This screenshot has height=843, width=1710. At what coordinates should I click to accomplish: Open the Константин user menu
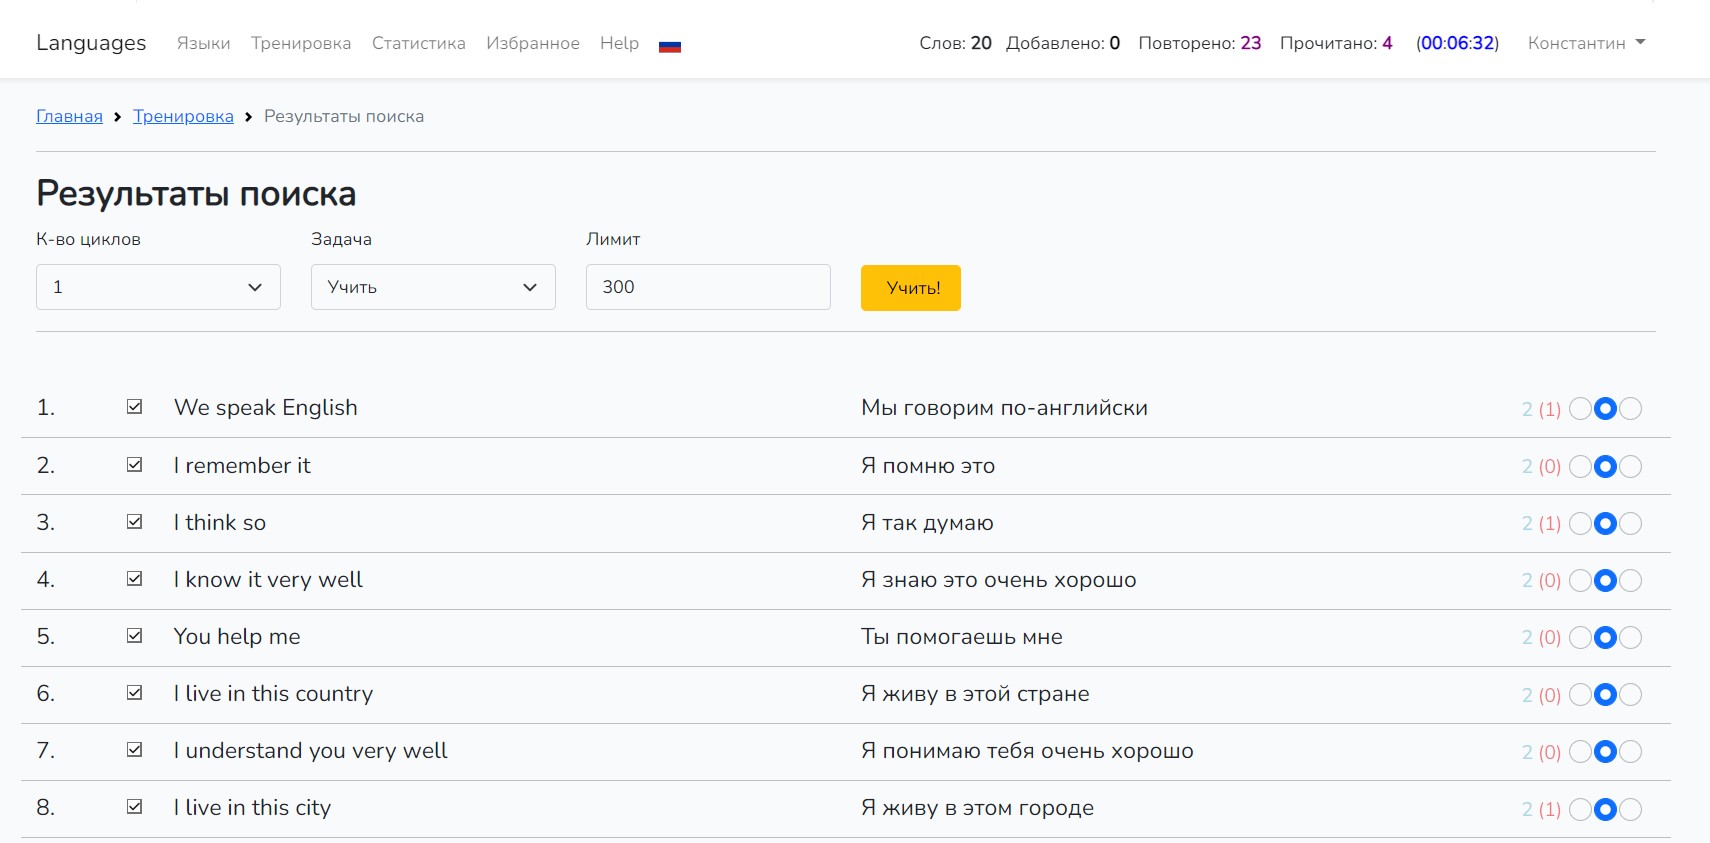click(x=1586, y=43)
